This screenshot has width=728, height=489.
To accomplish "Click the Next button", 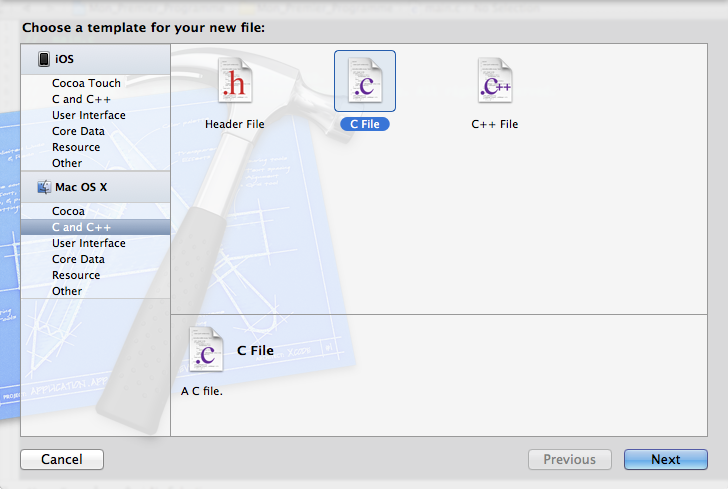I will (x=666, y=459).
